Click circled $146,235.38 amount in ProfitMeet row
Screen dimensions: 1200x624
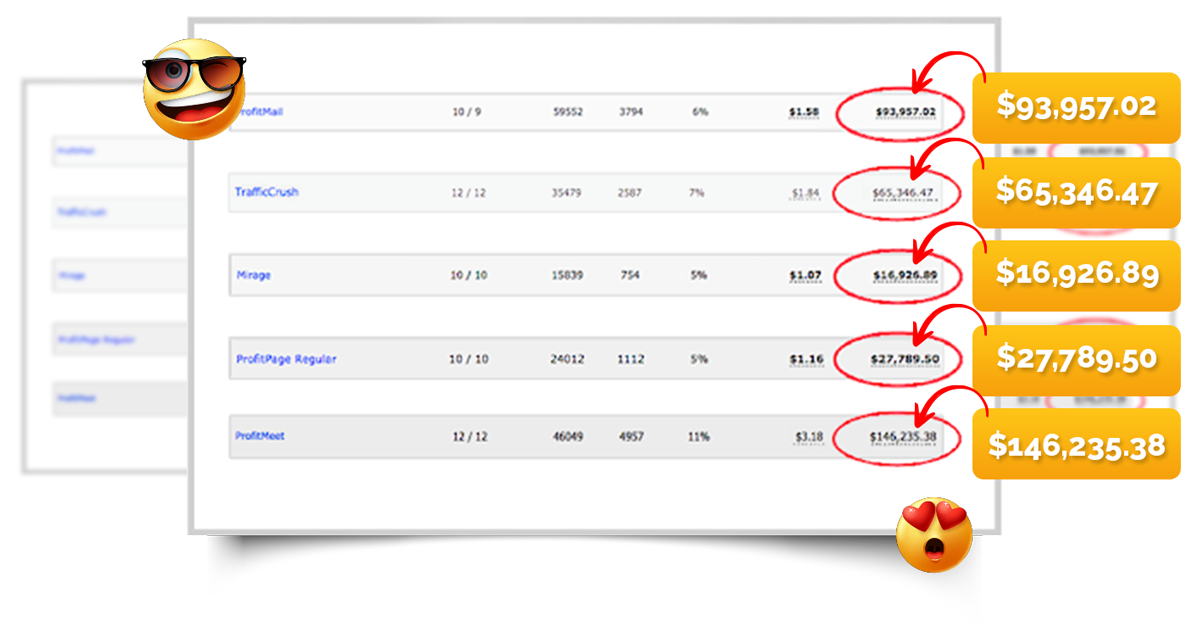pos(901,437)
